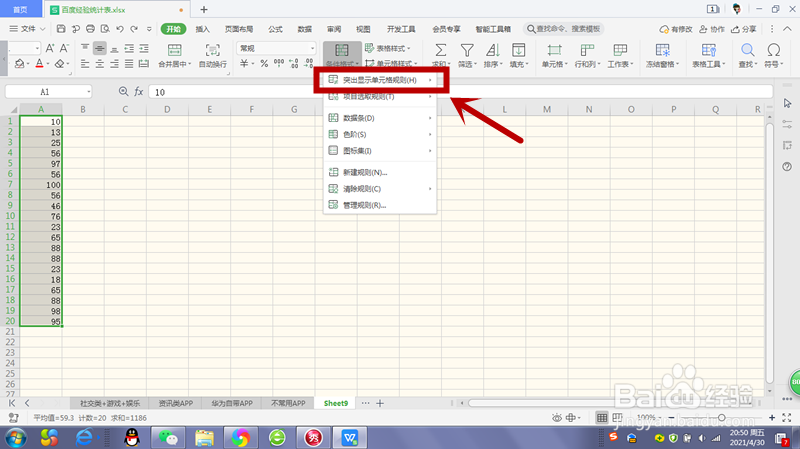
Task: Open WeChat from the Windows taskbar
Action: click(168, 438)
